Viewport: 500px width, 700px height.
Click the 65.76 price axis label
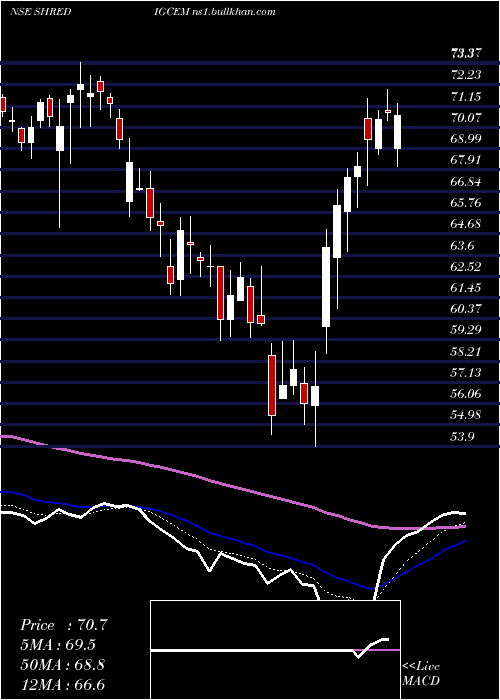coord(466,203)
